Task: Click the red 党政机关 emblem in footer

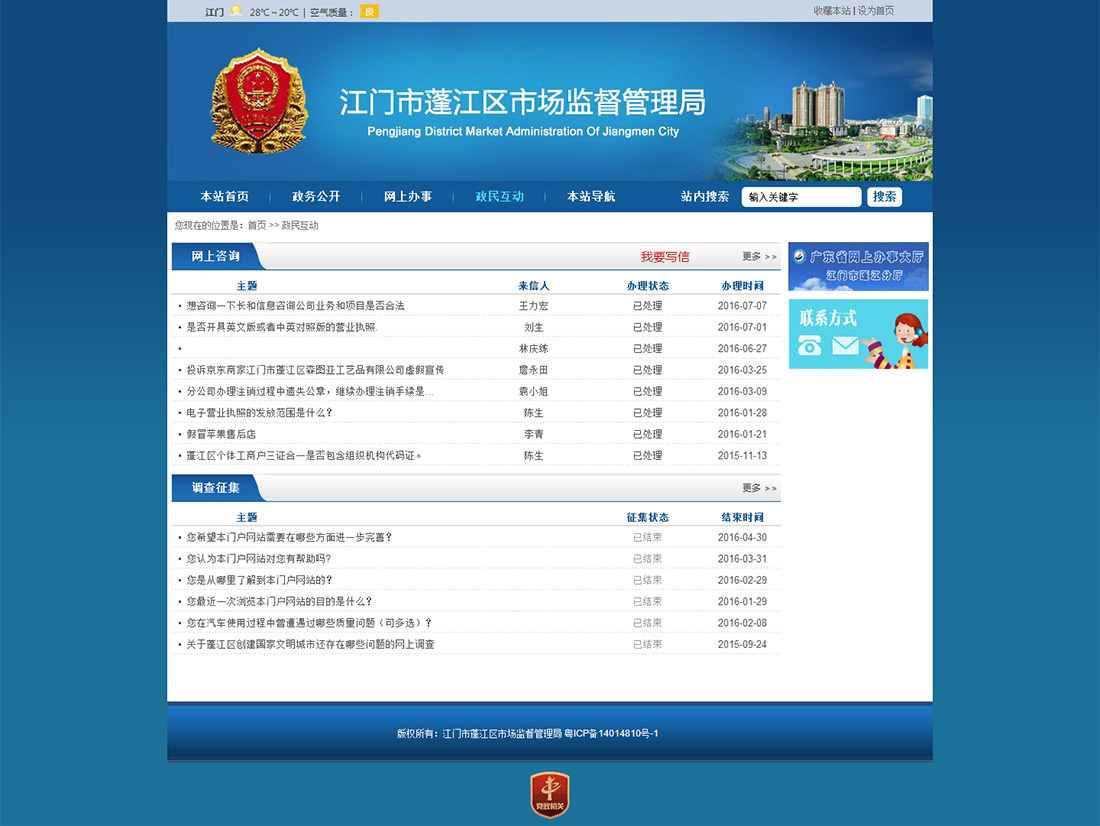Action: point(549,795)
